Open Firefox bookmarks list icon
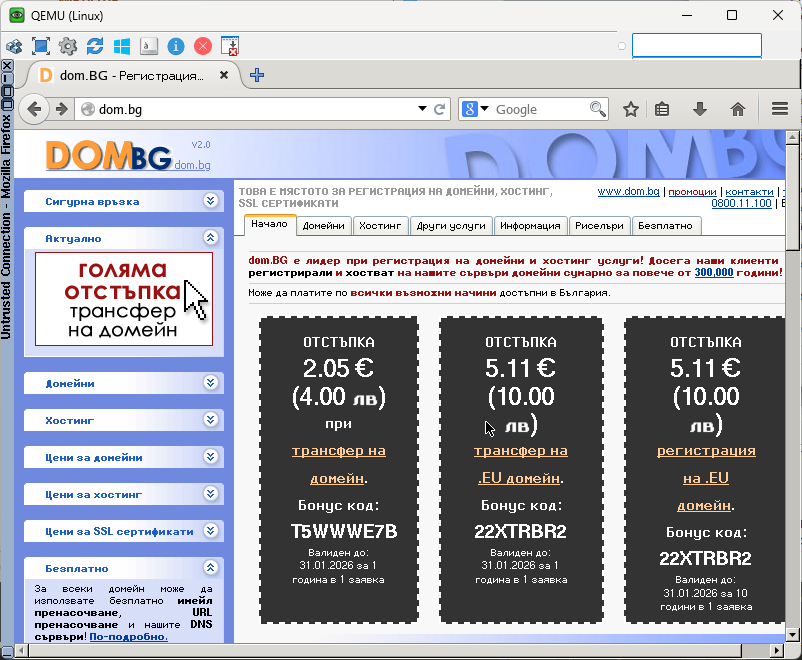 click(662, 109)
